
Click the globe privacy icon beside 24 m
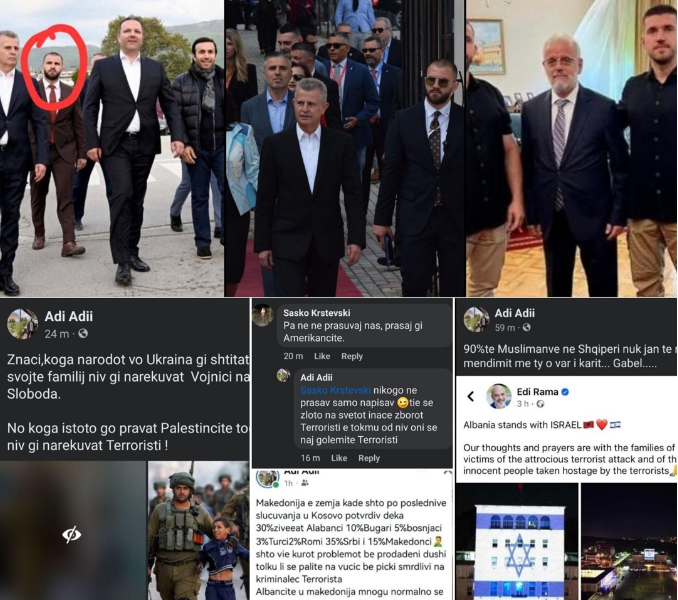(x=83, y=334)
